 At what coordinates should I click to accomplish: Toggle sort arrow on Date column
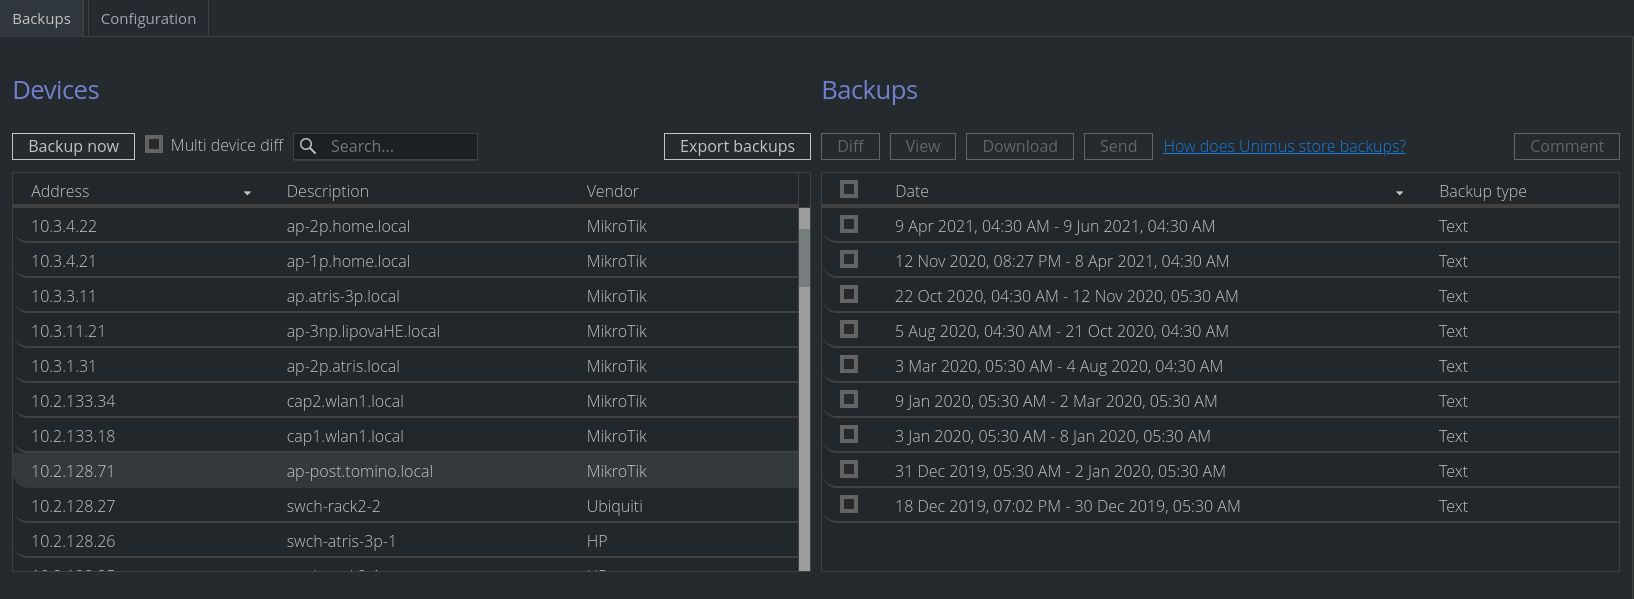click(x=1399, y=192)
